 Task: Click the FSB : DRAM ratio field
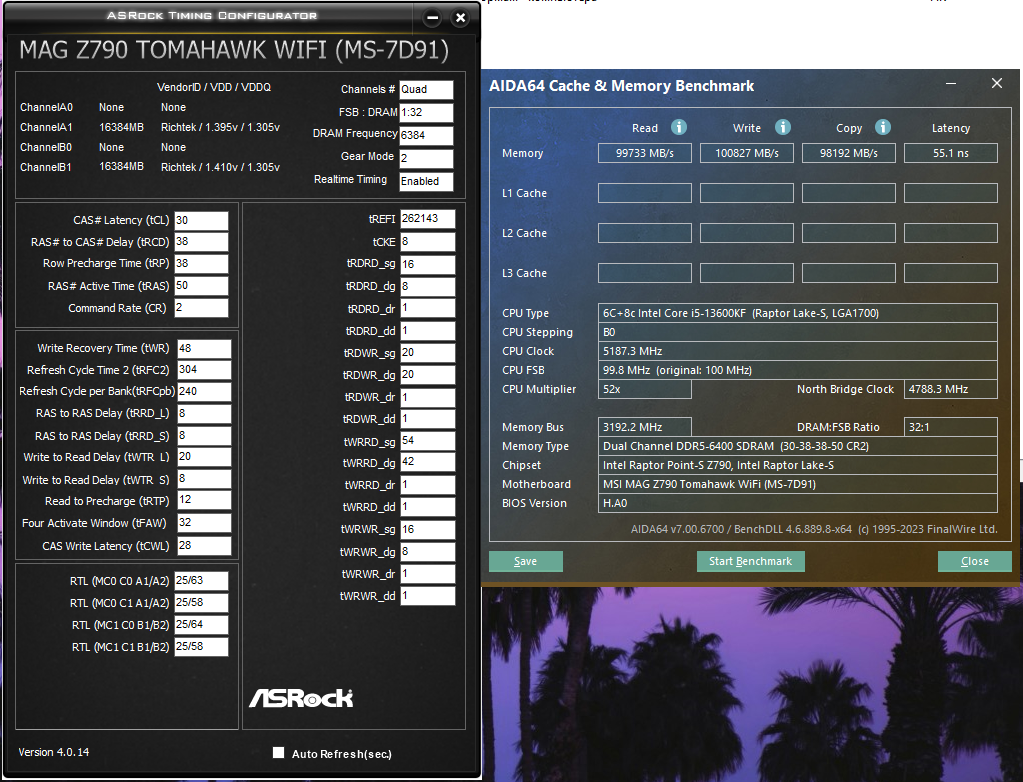pos(426,112)
